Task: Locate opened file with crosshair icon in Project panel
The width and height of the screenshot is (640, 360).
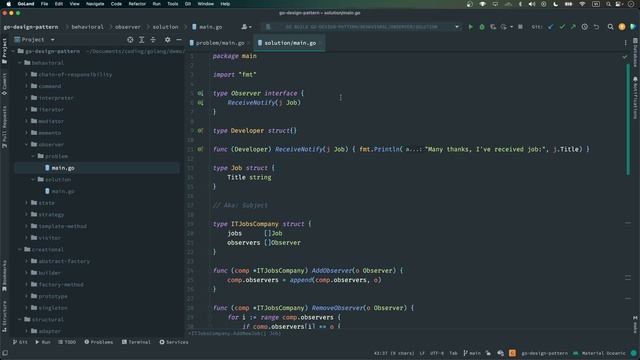Action: click(x=130, y=40)
